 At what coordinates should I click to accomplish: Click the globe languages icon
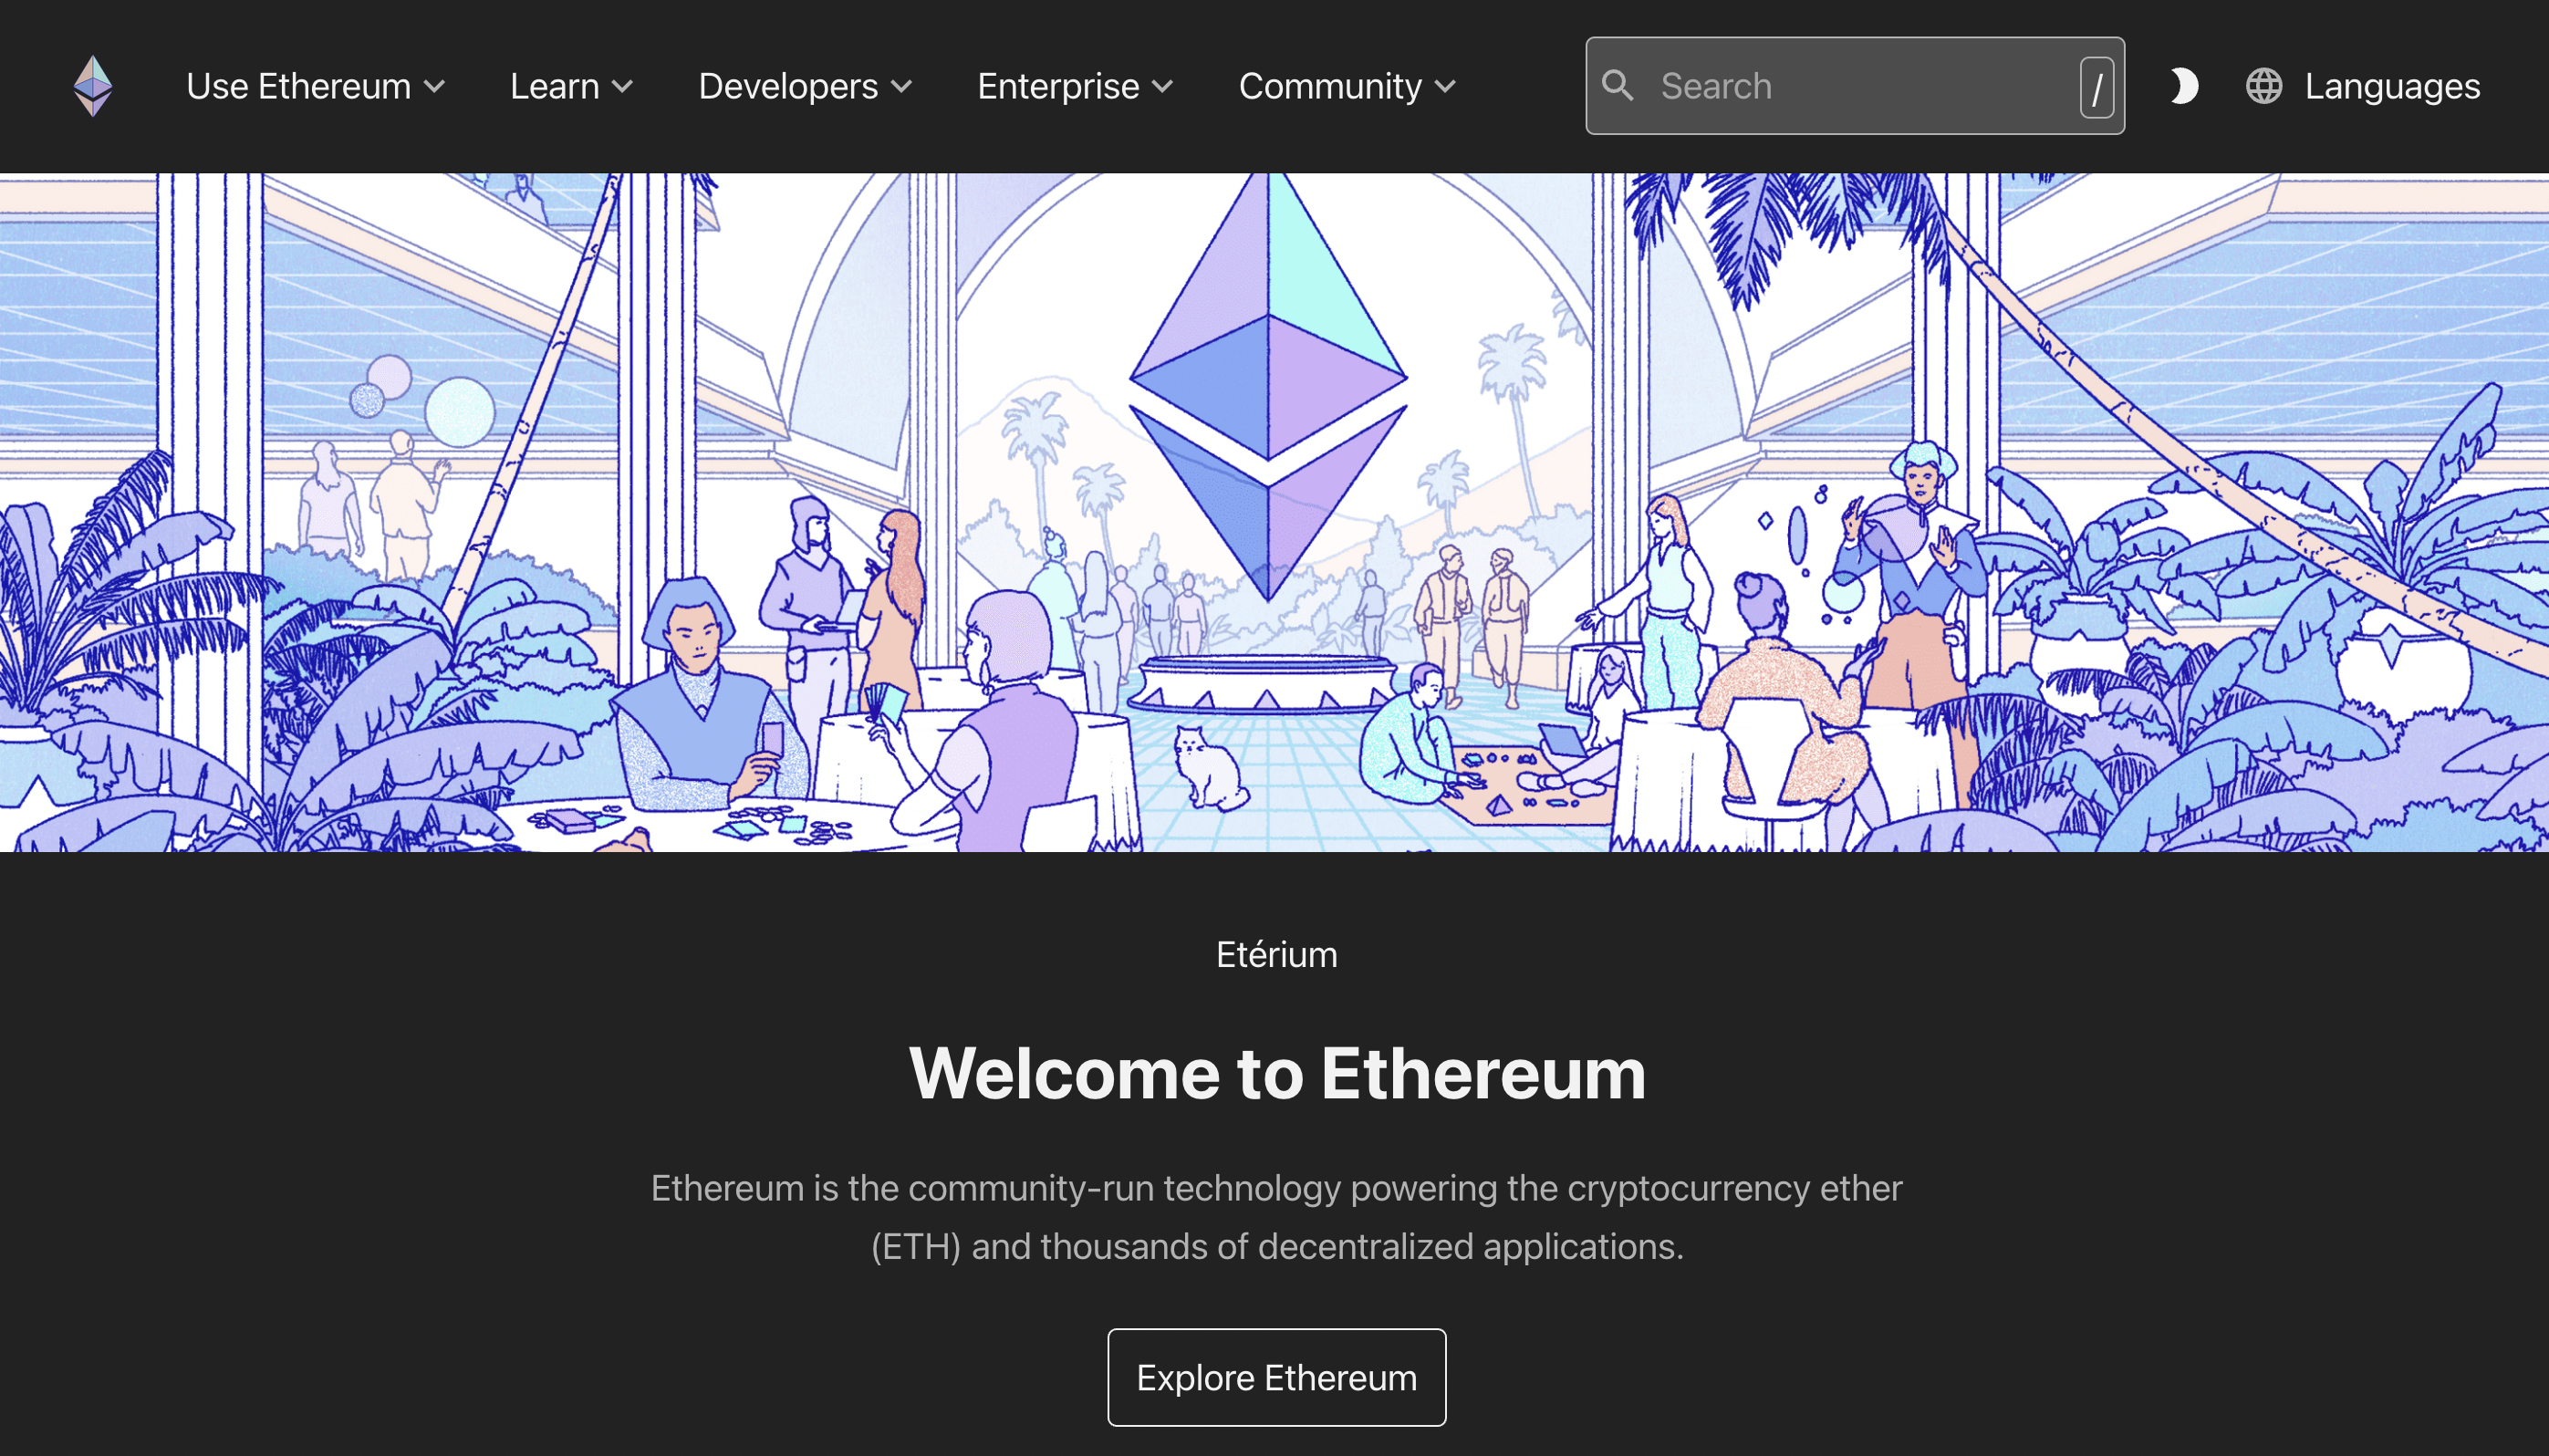point(2264,86)
